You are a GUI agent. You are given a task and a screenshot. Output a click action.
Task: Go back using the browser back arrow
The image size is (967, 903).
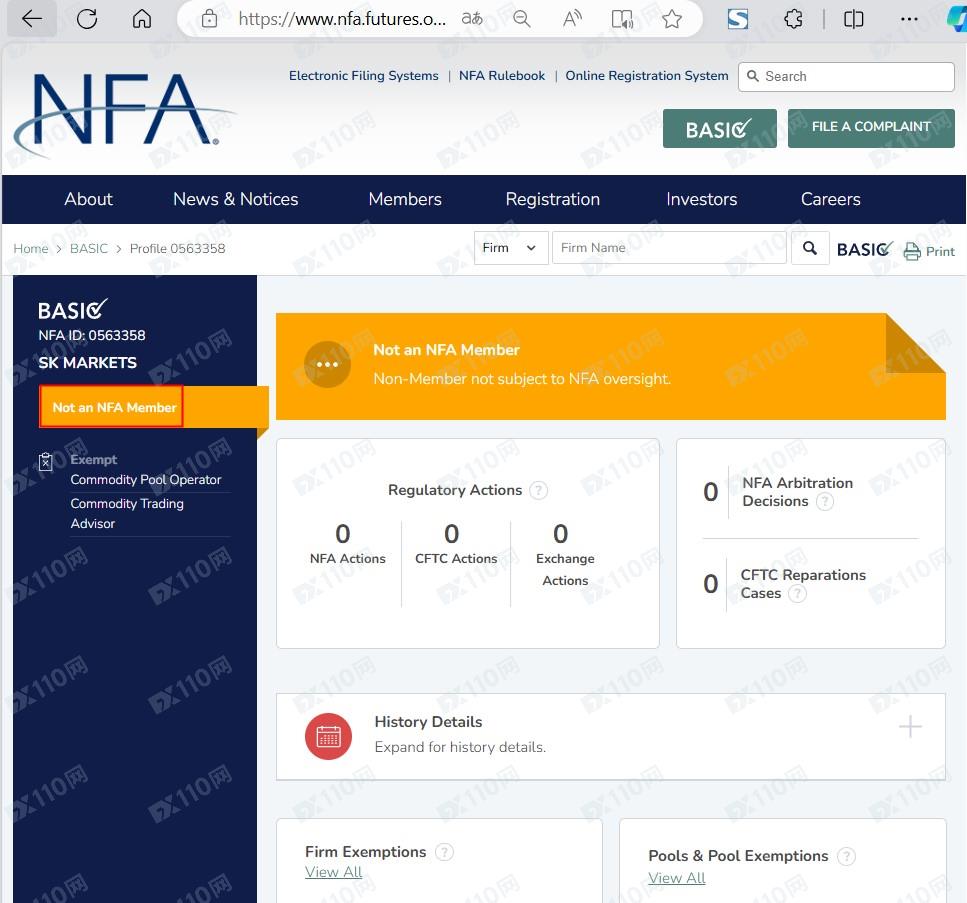pos(31,19)
